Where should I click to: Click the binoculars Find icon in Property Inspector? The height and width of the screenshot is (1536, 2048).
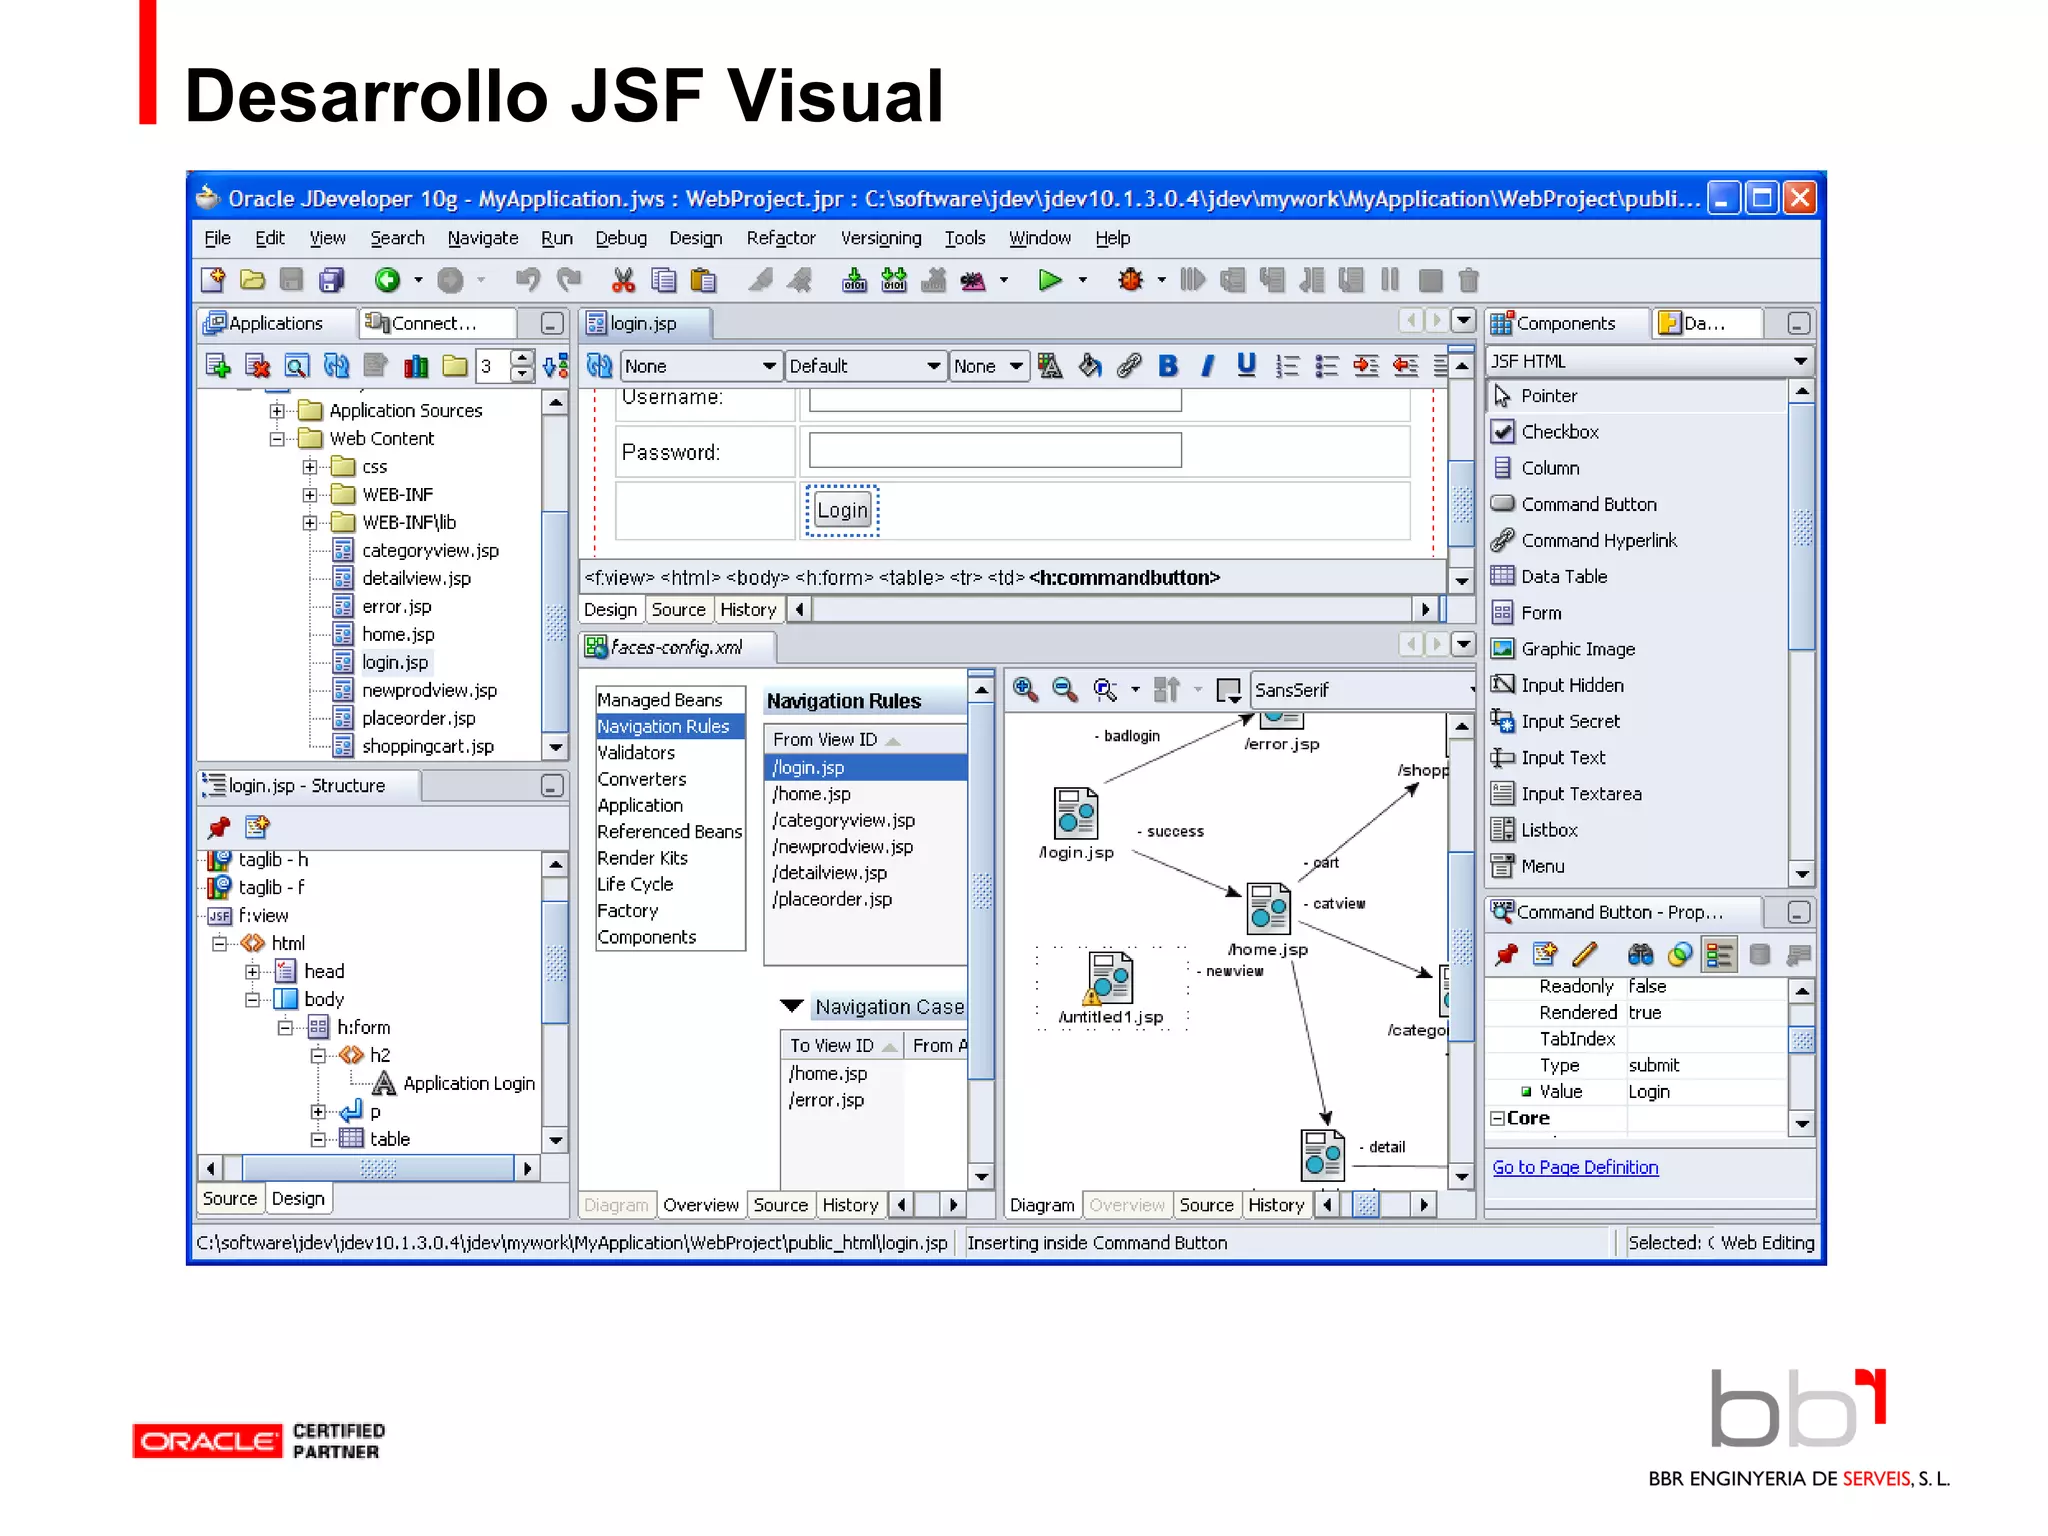pyautogui.click(x=1640, y=955)
